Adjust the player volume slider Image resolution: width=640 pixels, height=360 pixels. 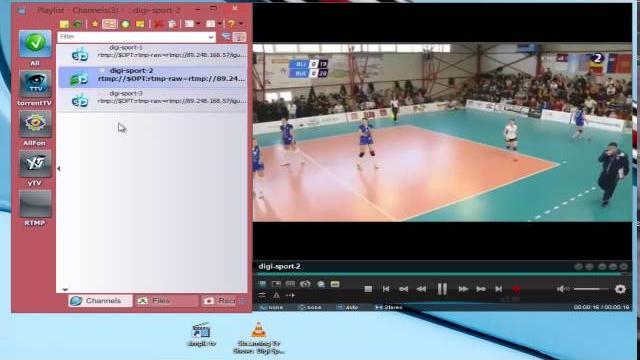point(590,289)
